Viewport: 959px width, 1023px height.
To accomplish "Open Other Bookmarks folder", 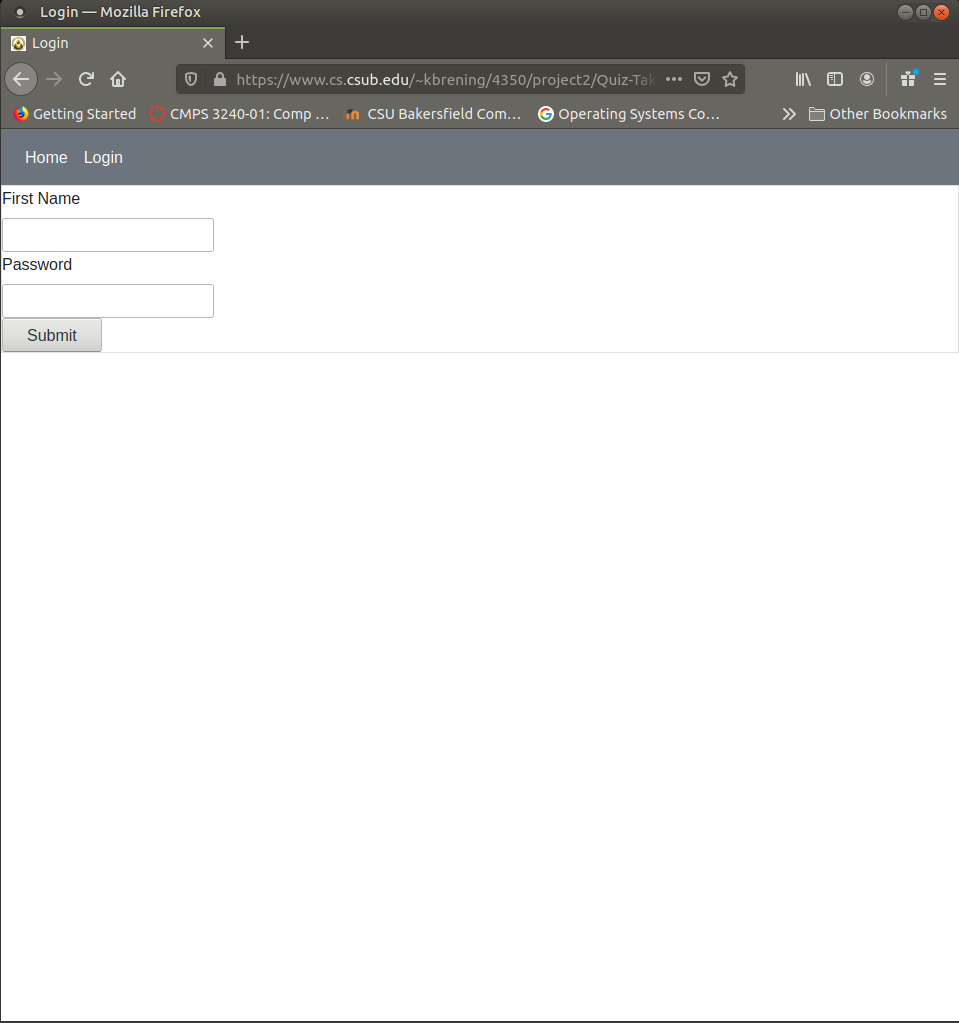I will pyautogui.click(x=878, y=114).
